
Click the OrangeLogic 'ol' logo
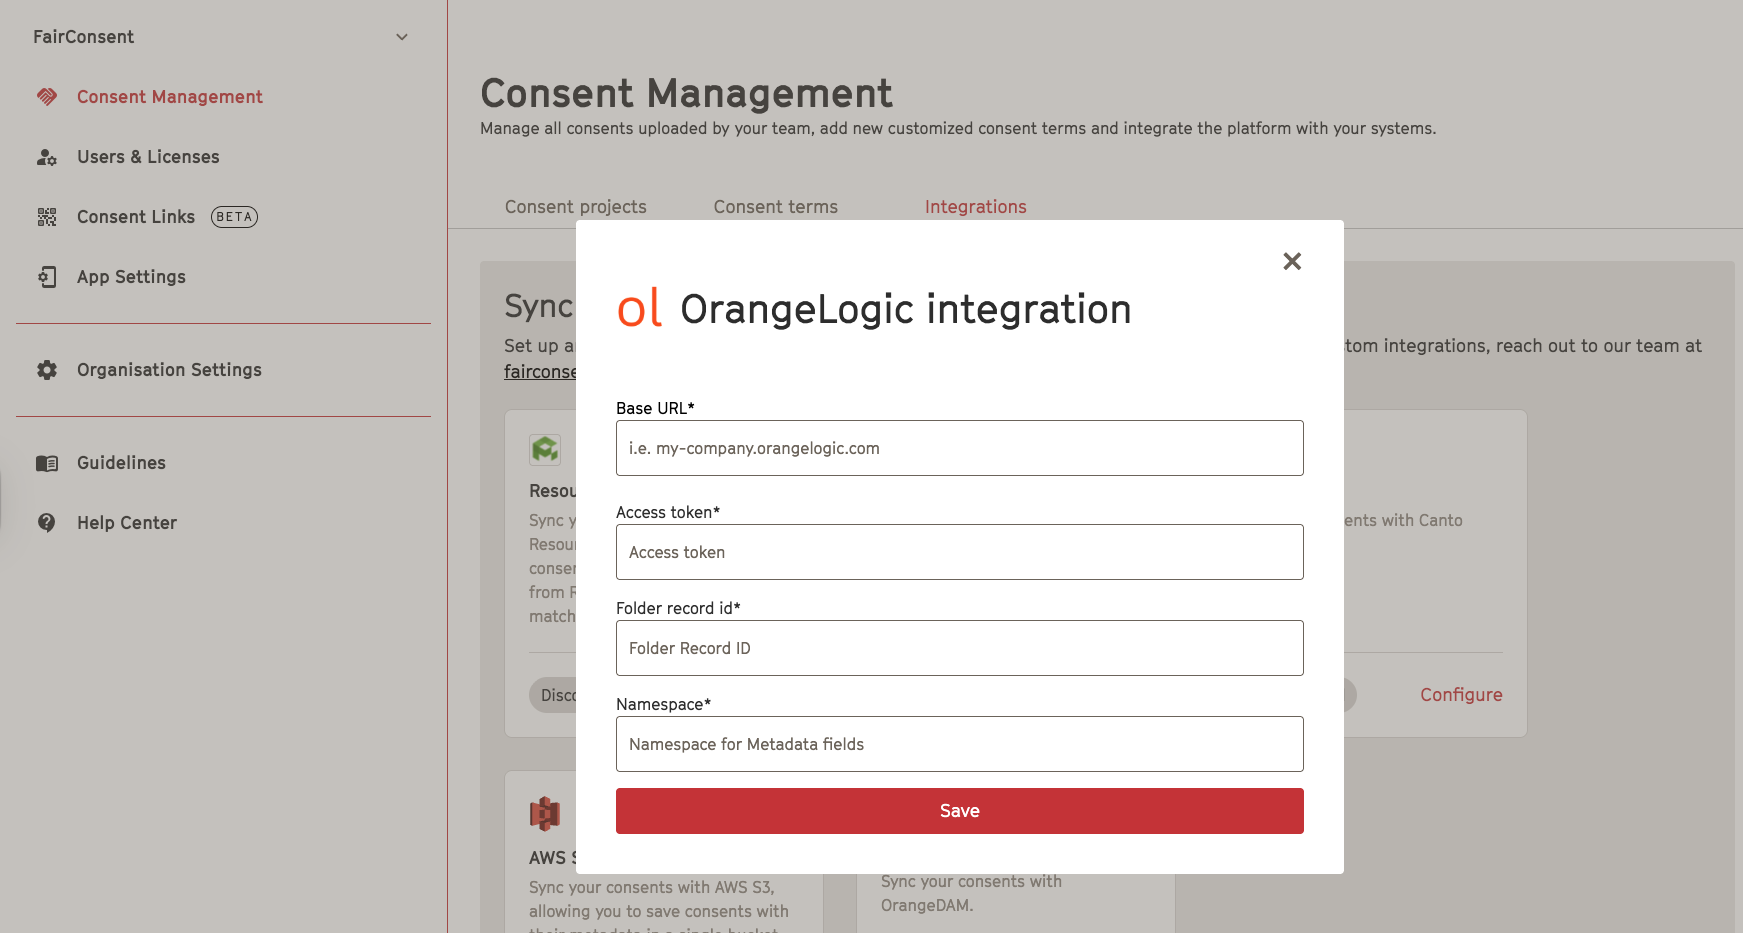point(639,308)
